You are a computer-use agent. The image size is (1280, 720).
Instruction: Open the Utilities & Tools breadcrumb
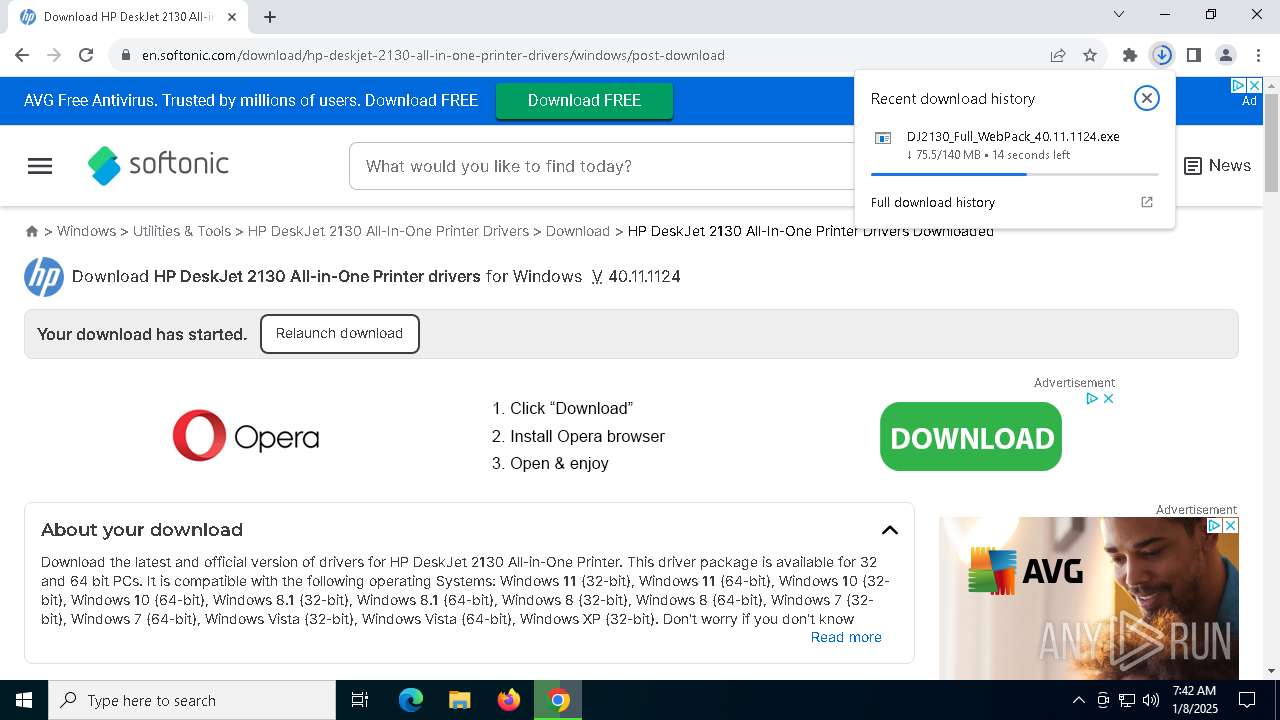click(x=182, y=231)
